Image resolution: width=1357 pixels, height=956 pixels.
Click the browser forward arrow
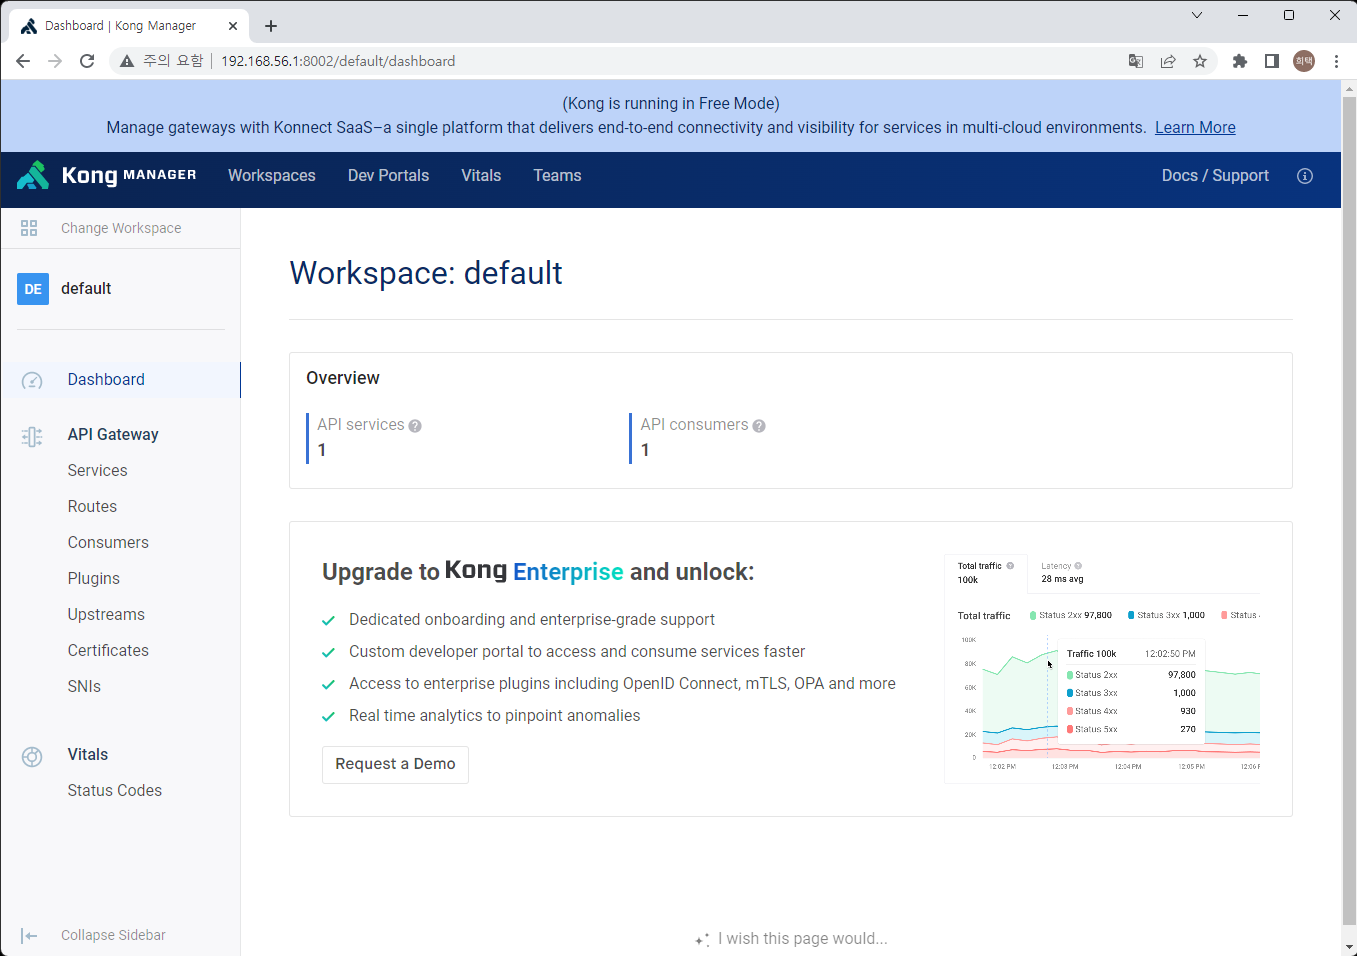55,61
